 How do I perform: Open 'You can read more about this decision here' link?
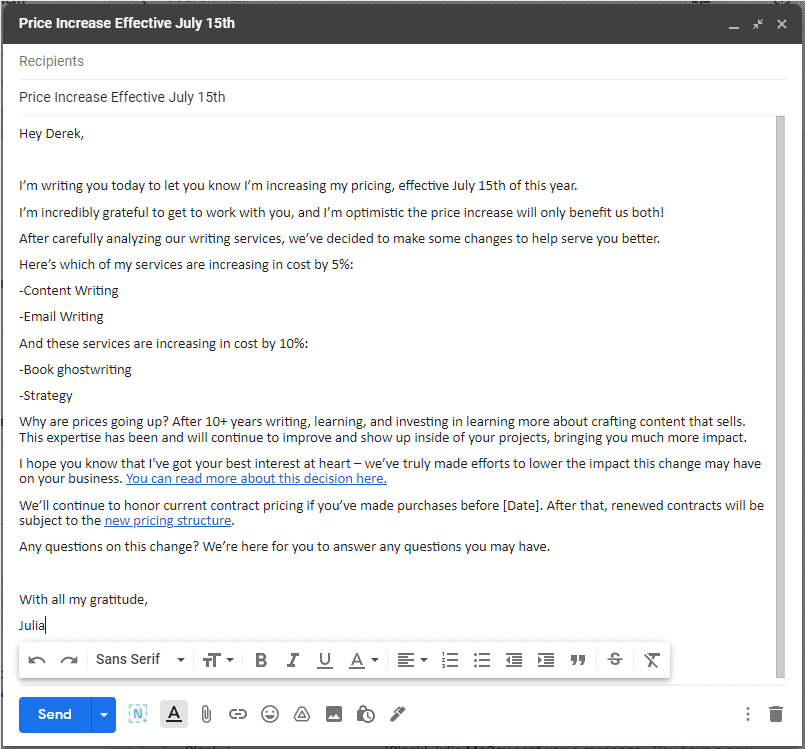point(256,478)
